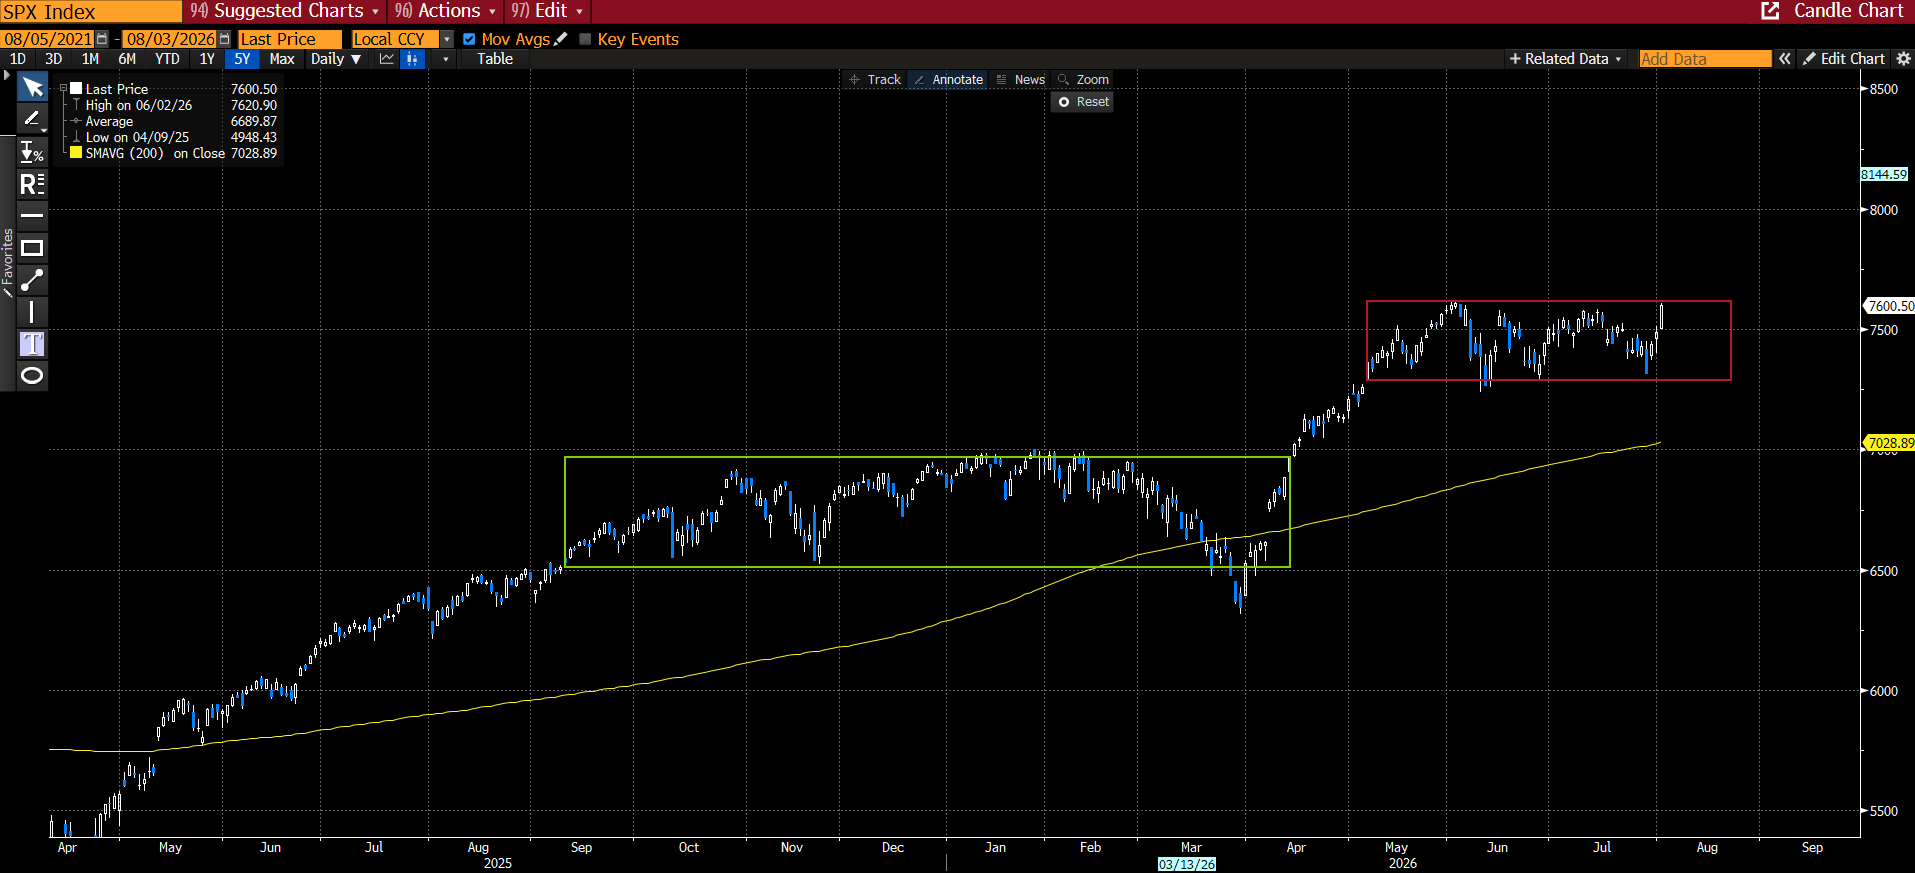
Task: Reset the chart view
Action: (1083, 102)
